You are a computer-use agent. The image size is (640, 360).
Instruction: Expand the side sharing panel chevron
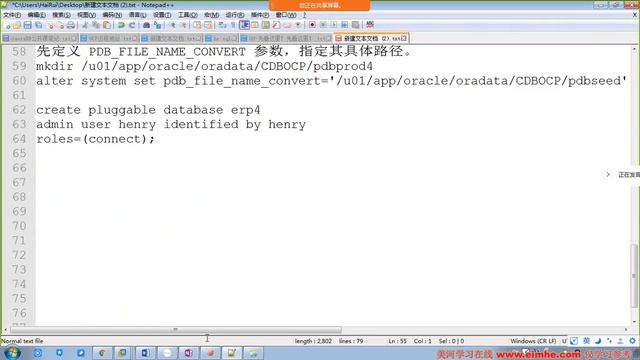click(608, 174)
